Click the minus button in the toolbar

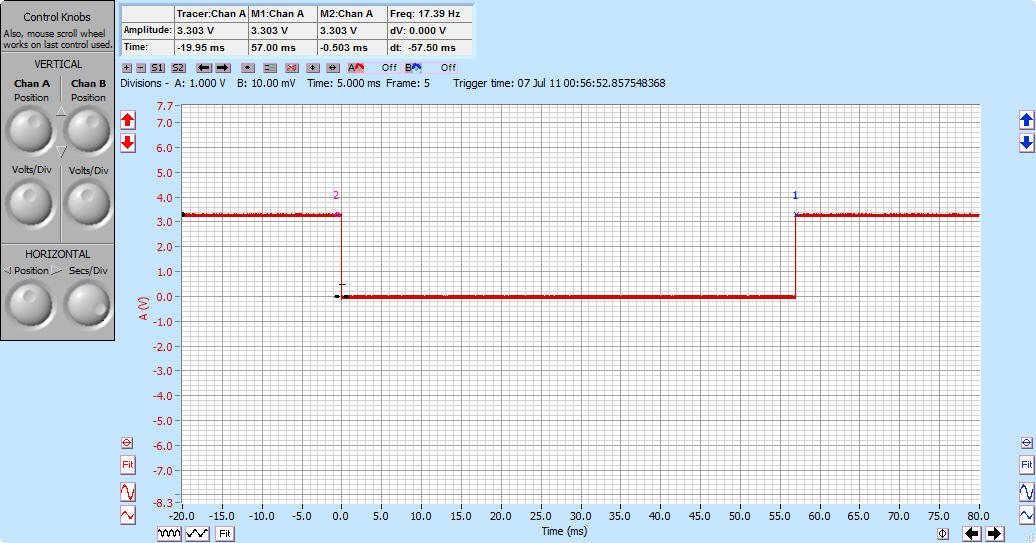140,68
